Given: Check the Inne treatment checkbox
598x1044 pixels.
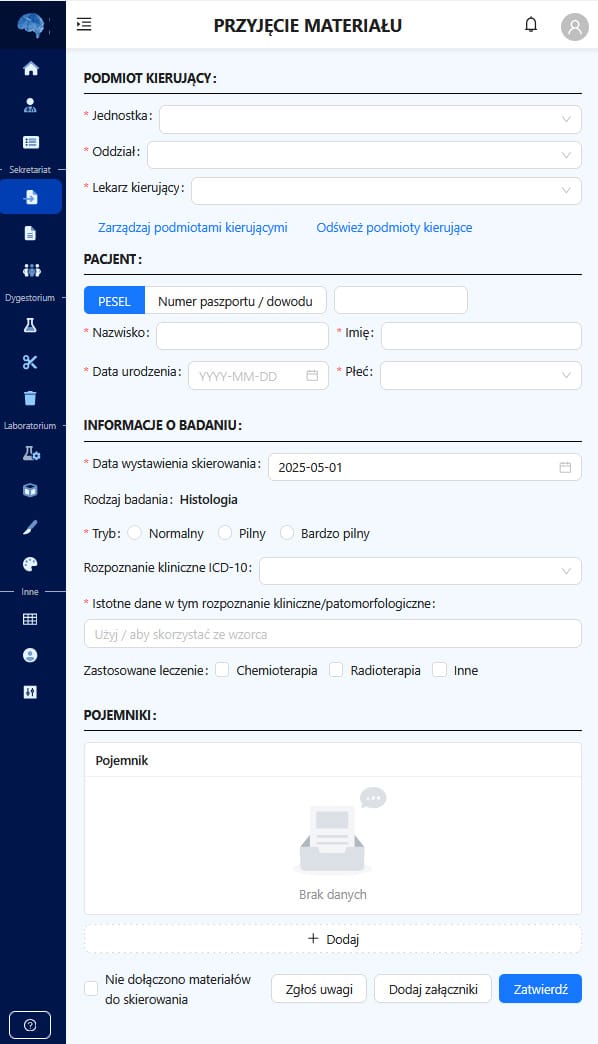Looking at the screenshot, I should click(440, 670).
